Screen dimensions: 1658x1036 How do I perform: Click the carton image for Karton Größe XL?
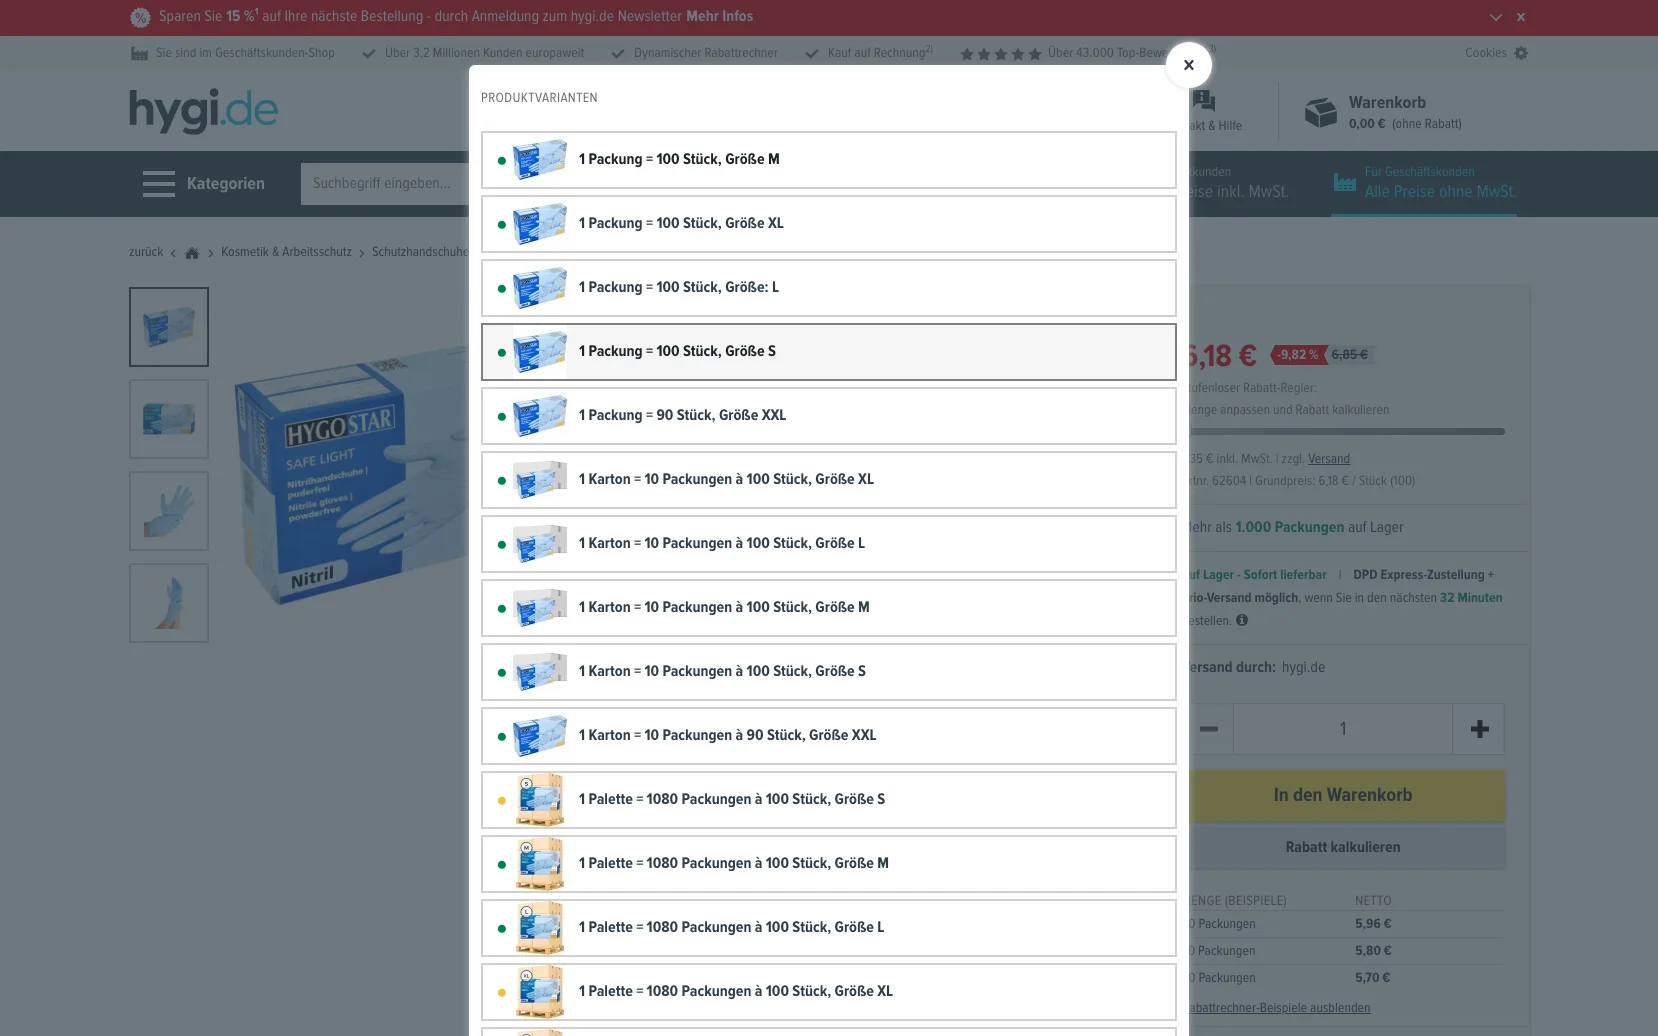coord(540,480)
